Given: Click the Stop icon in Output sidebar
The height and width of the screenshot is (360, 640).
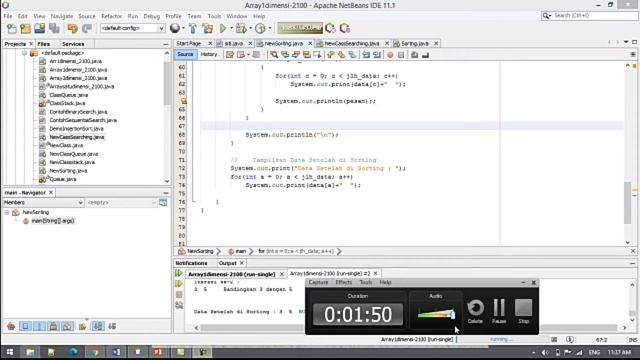Looking at the screenshot, I should click(x=179, y=295).
